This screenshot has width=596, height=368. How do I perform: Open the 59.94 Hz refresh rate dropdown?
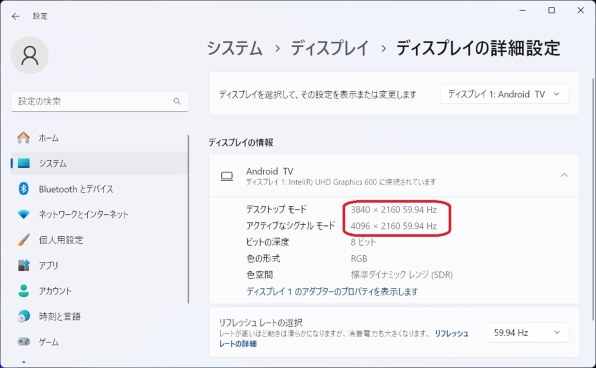tap(528, 332)
